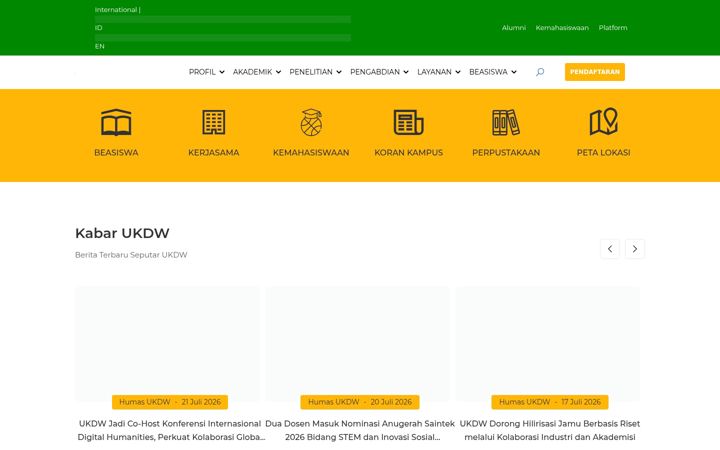The height and width of the screenshot is (450, 720).
Task: Click the Peta Lokasi map pin icon
Action: tap(603, 122)
